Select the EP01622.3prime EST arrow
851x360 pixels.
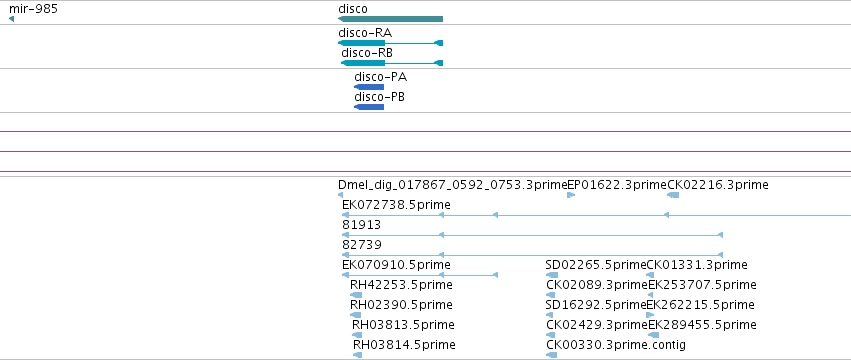(571, 195)
